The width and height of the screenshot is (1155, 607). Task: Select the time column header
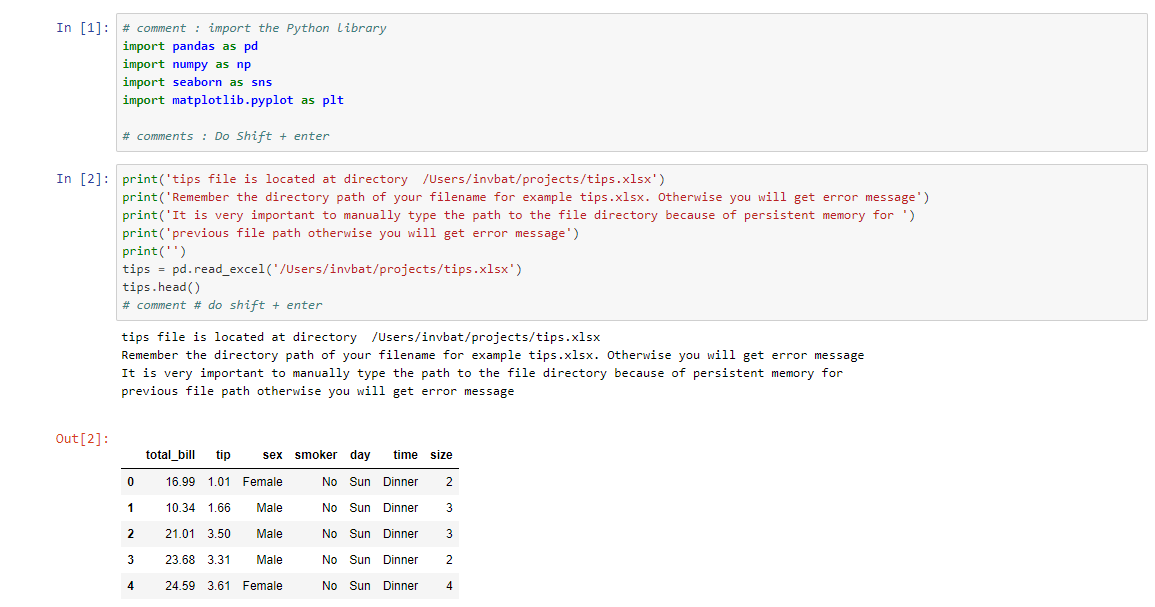(405, 455)
